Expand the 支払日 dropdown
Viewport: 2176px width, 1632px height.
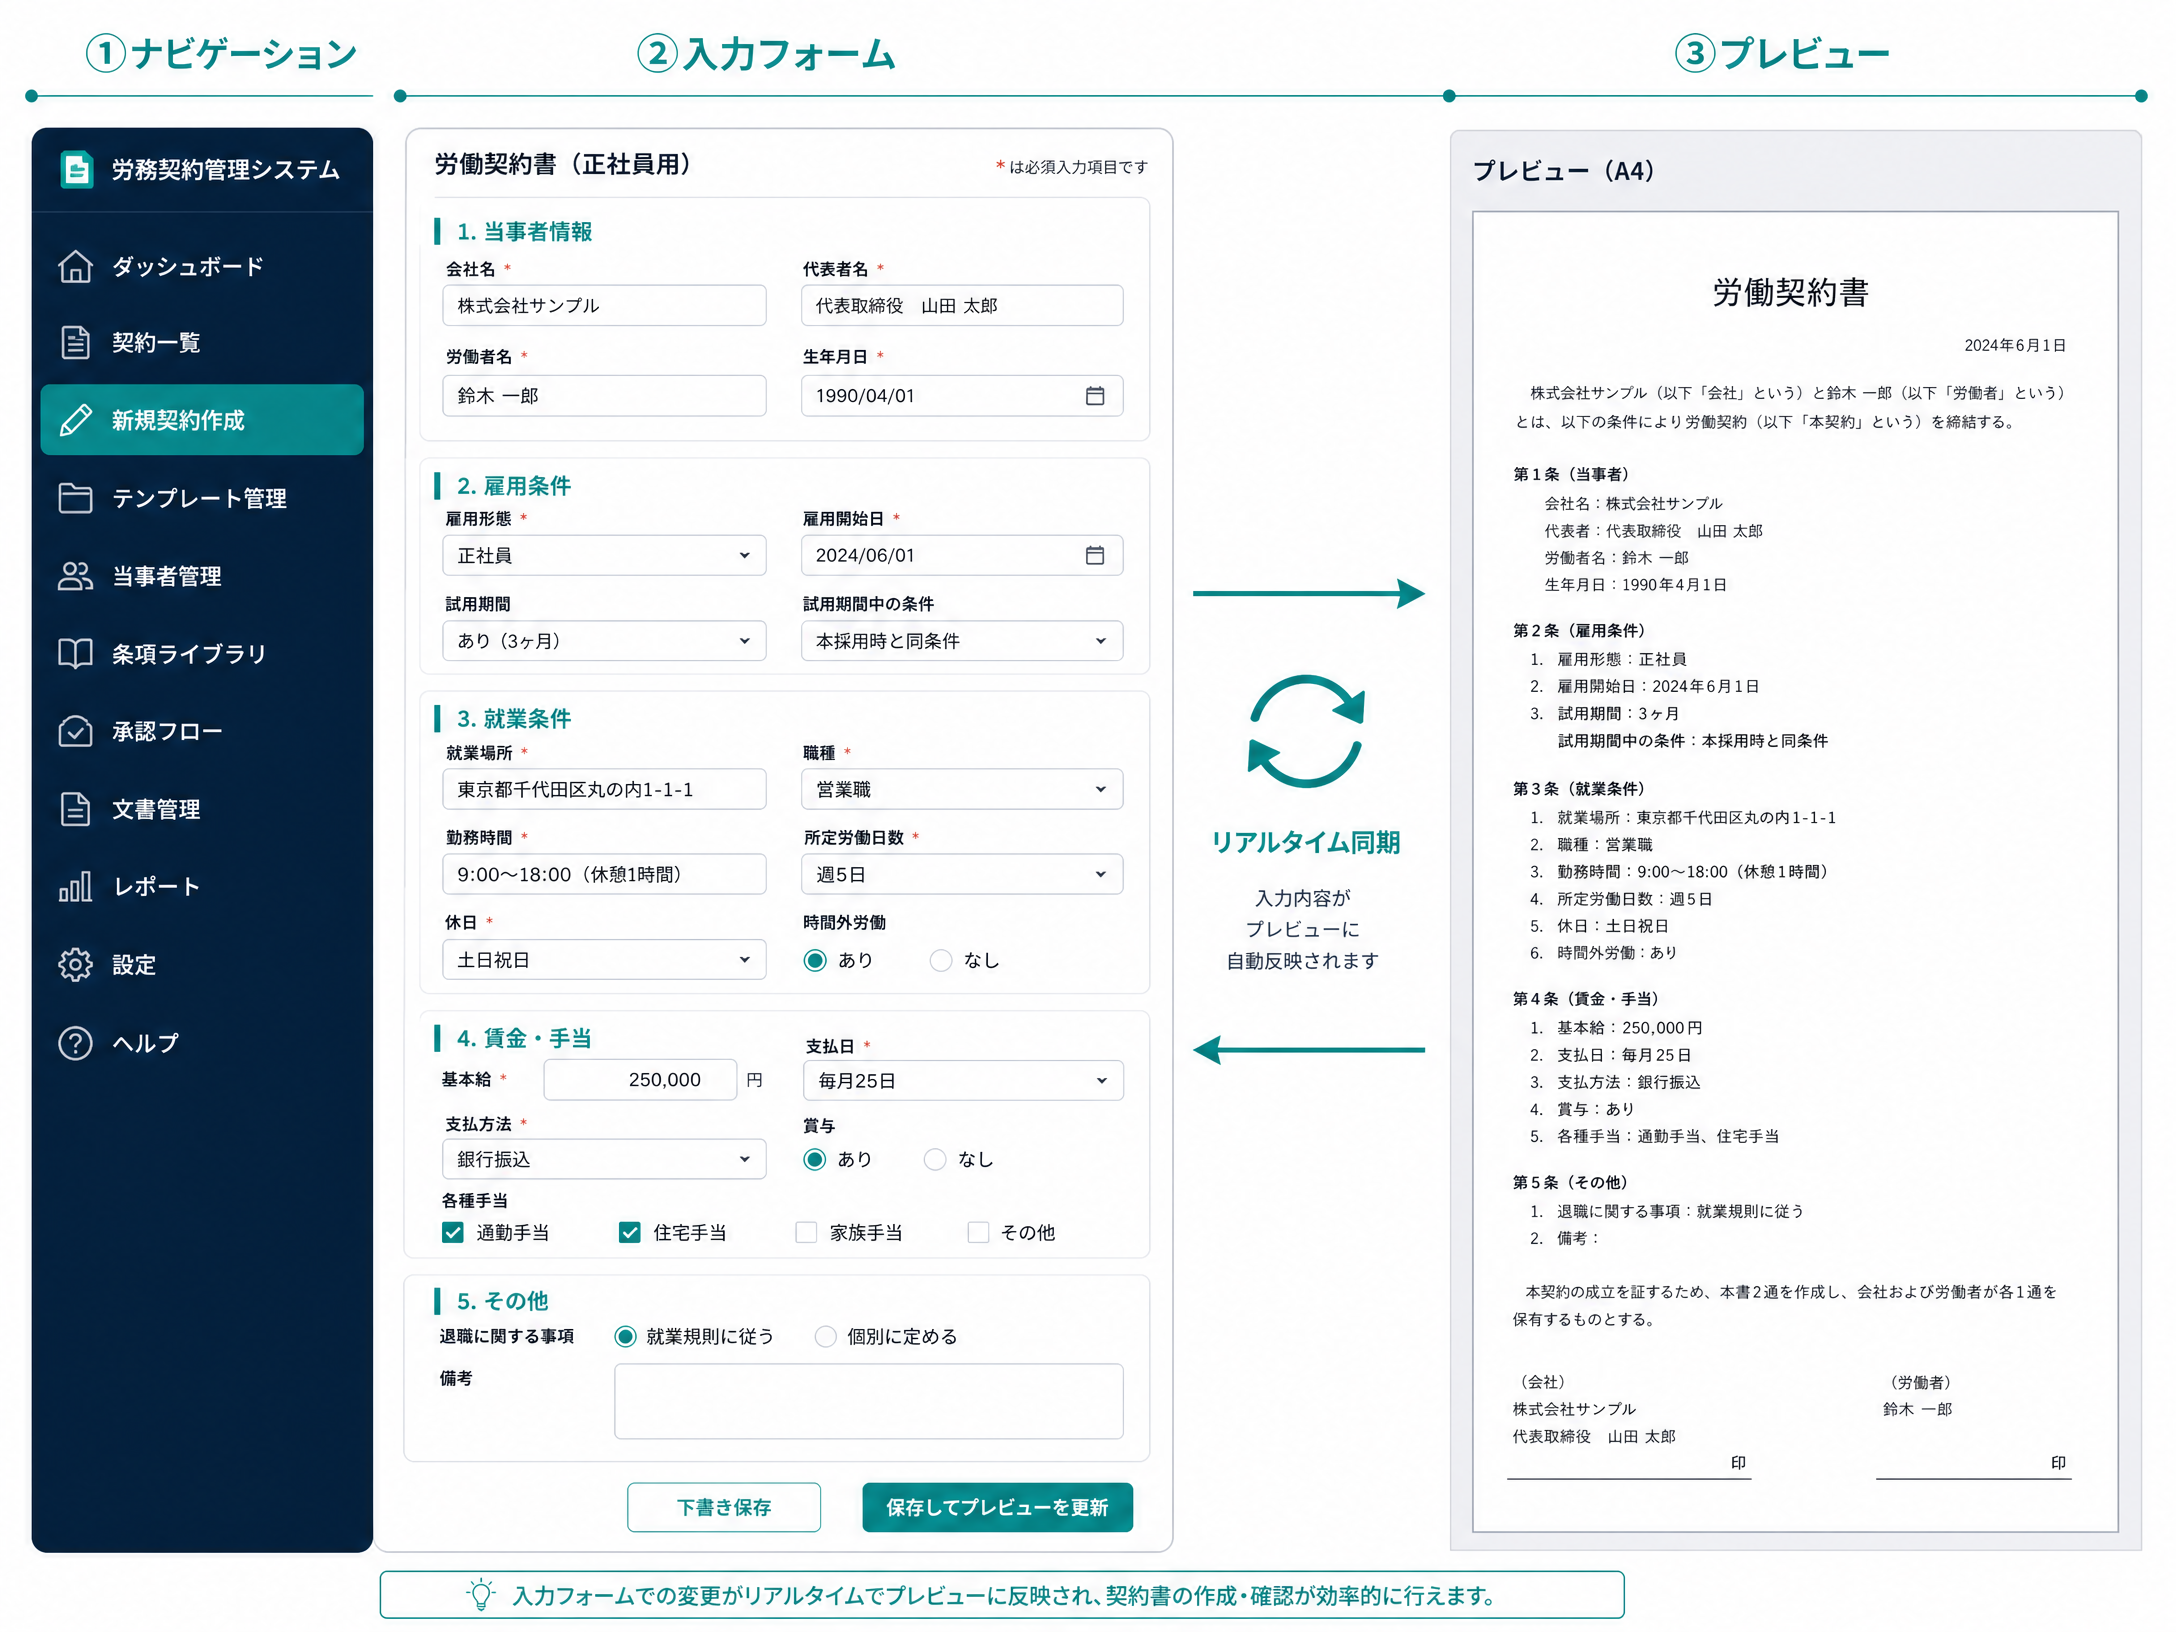tap(963, 1080)
